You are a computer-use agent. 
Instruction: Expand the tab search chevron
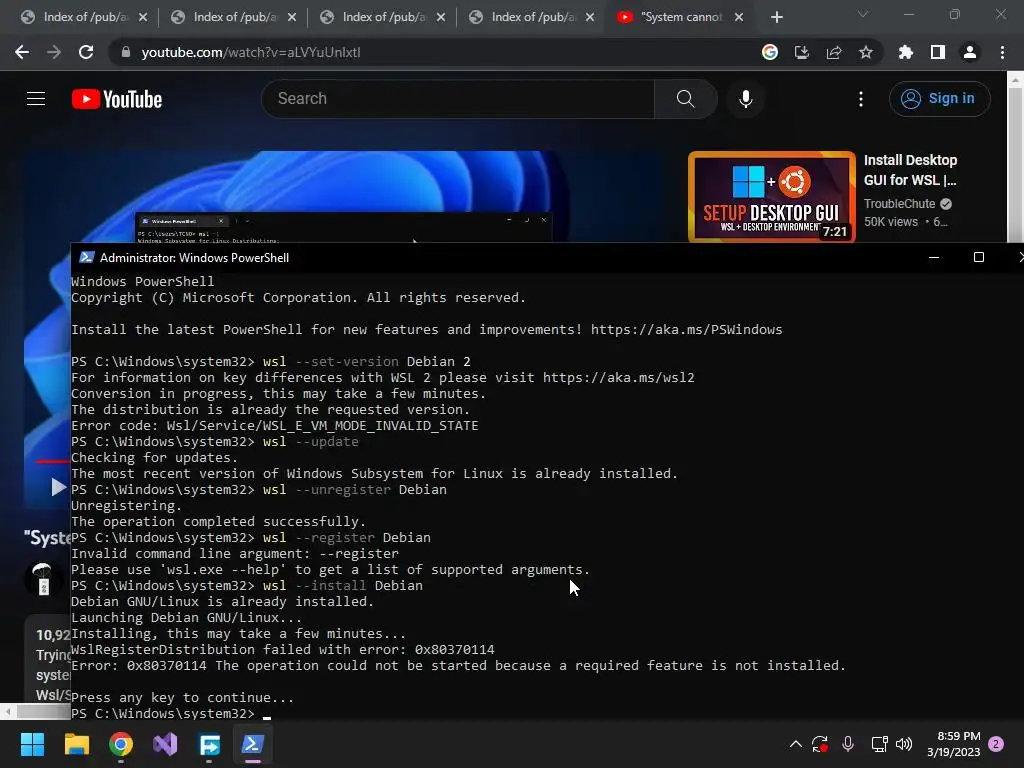pyautogui.click(x=863, y=14)
